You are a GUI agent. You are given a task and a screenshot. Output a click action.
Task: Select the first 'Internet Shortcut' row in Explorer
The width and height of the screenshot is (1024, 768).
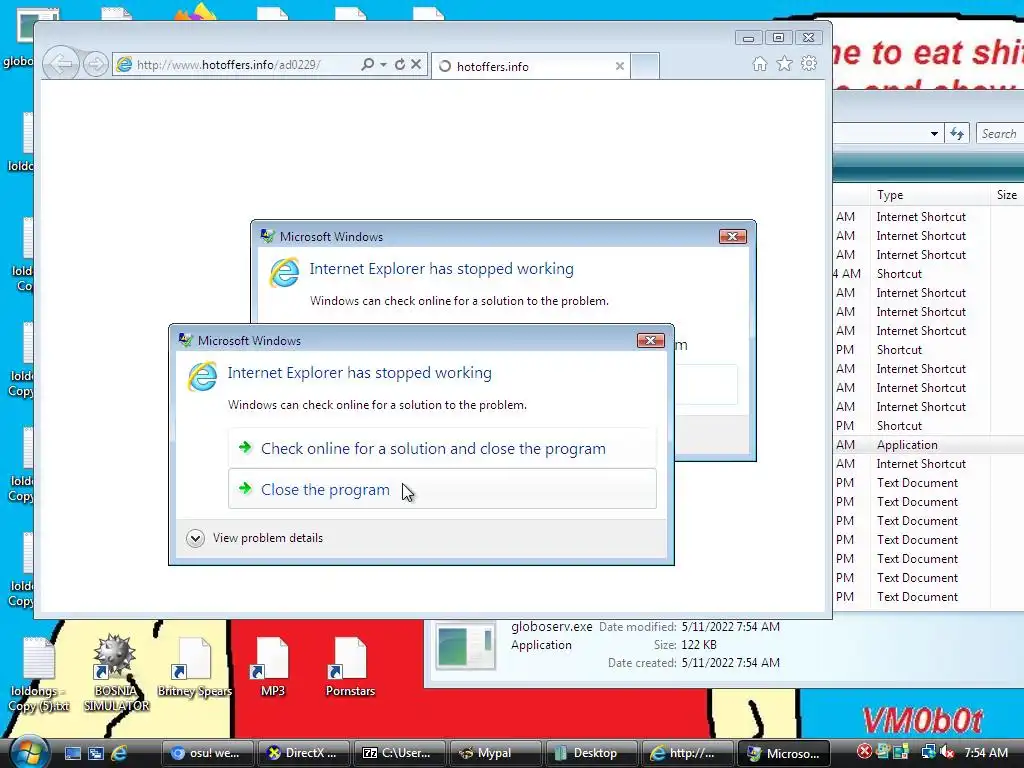929,217
